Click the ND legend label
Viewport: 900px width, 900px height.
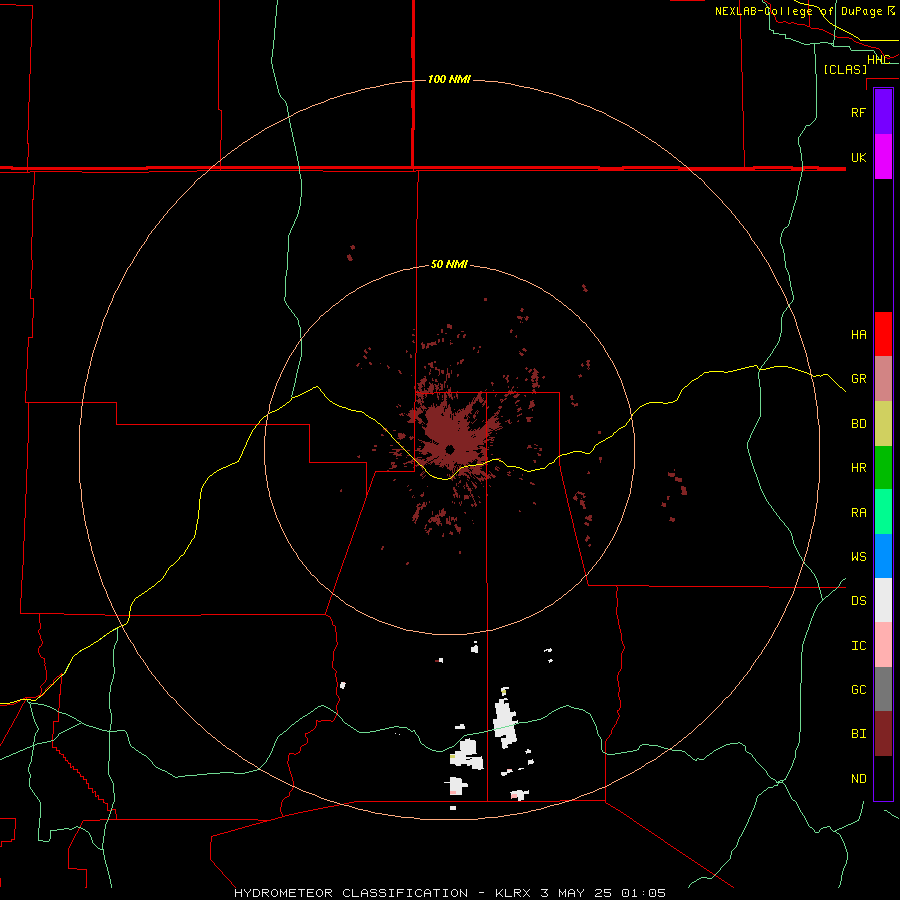pyautogui.click(x=858, y=779)
